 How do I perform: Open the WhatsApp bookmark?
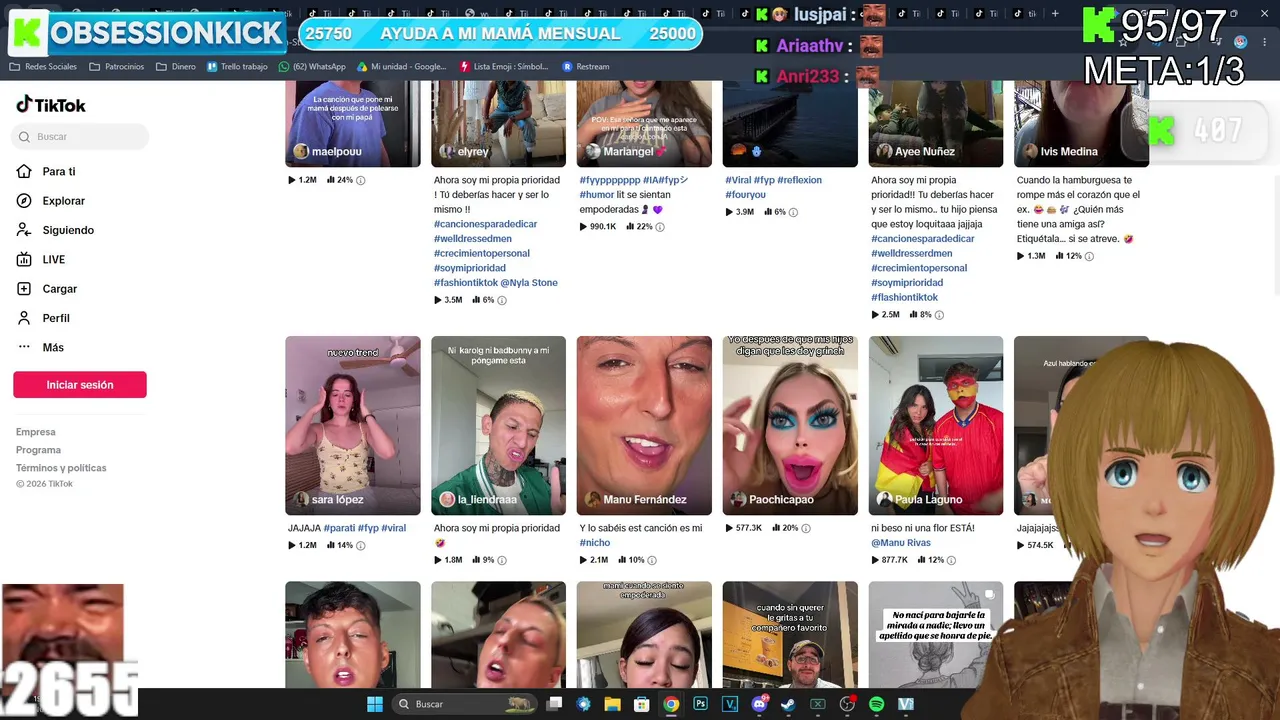312,67
